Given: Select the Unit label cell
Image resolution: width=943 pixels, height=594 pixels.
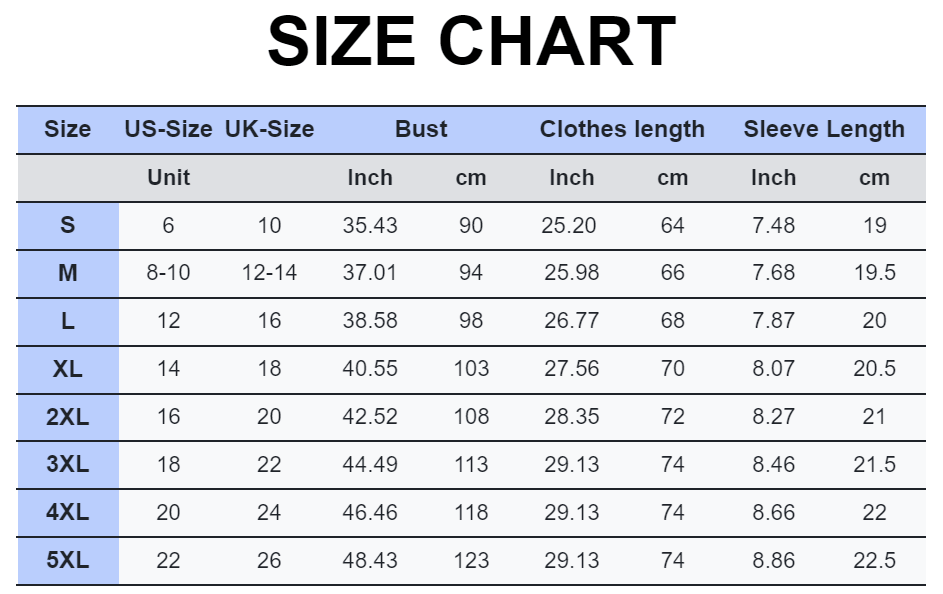Looking at the screenshot, I should tap(168, 177).
